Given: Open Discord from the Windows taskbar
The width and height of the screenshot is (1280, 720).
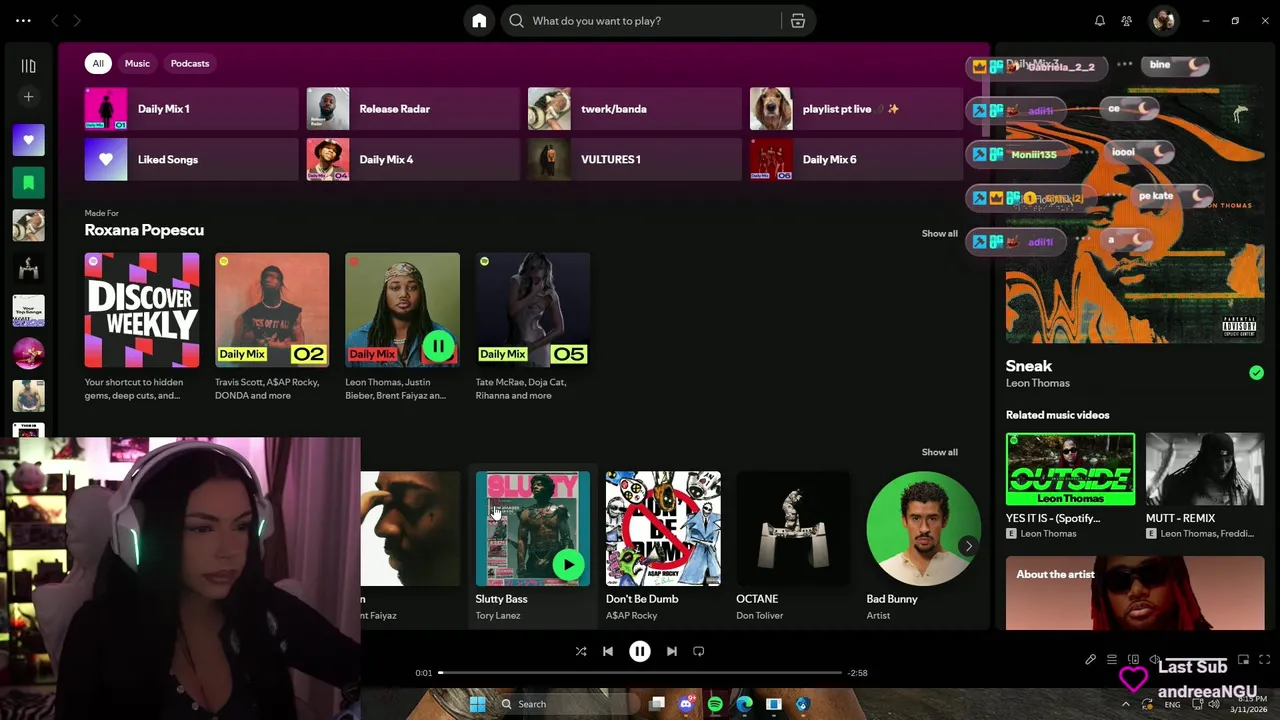Looking at the screenshot, I should point(686,704).
